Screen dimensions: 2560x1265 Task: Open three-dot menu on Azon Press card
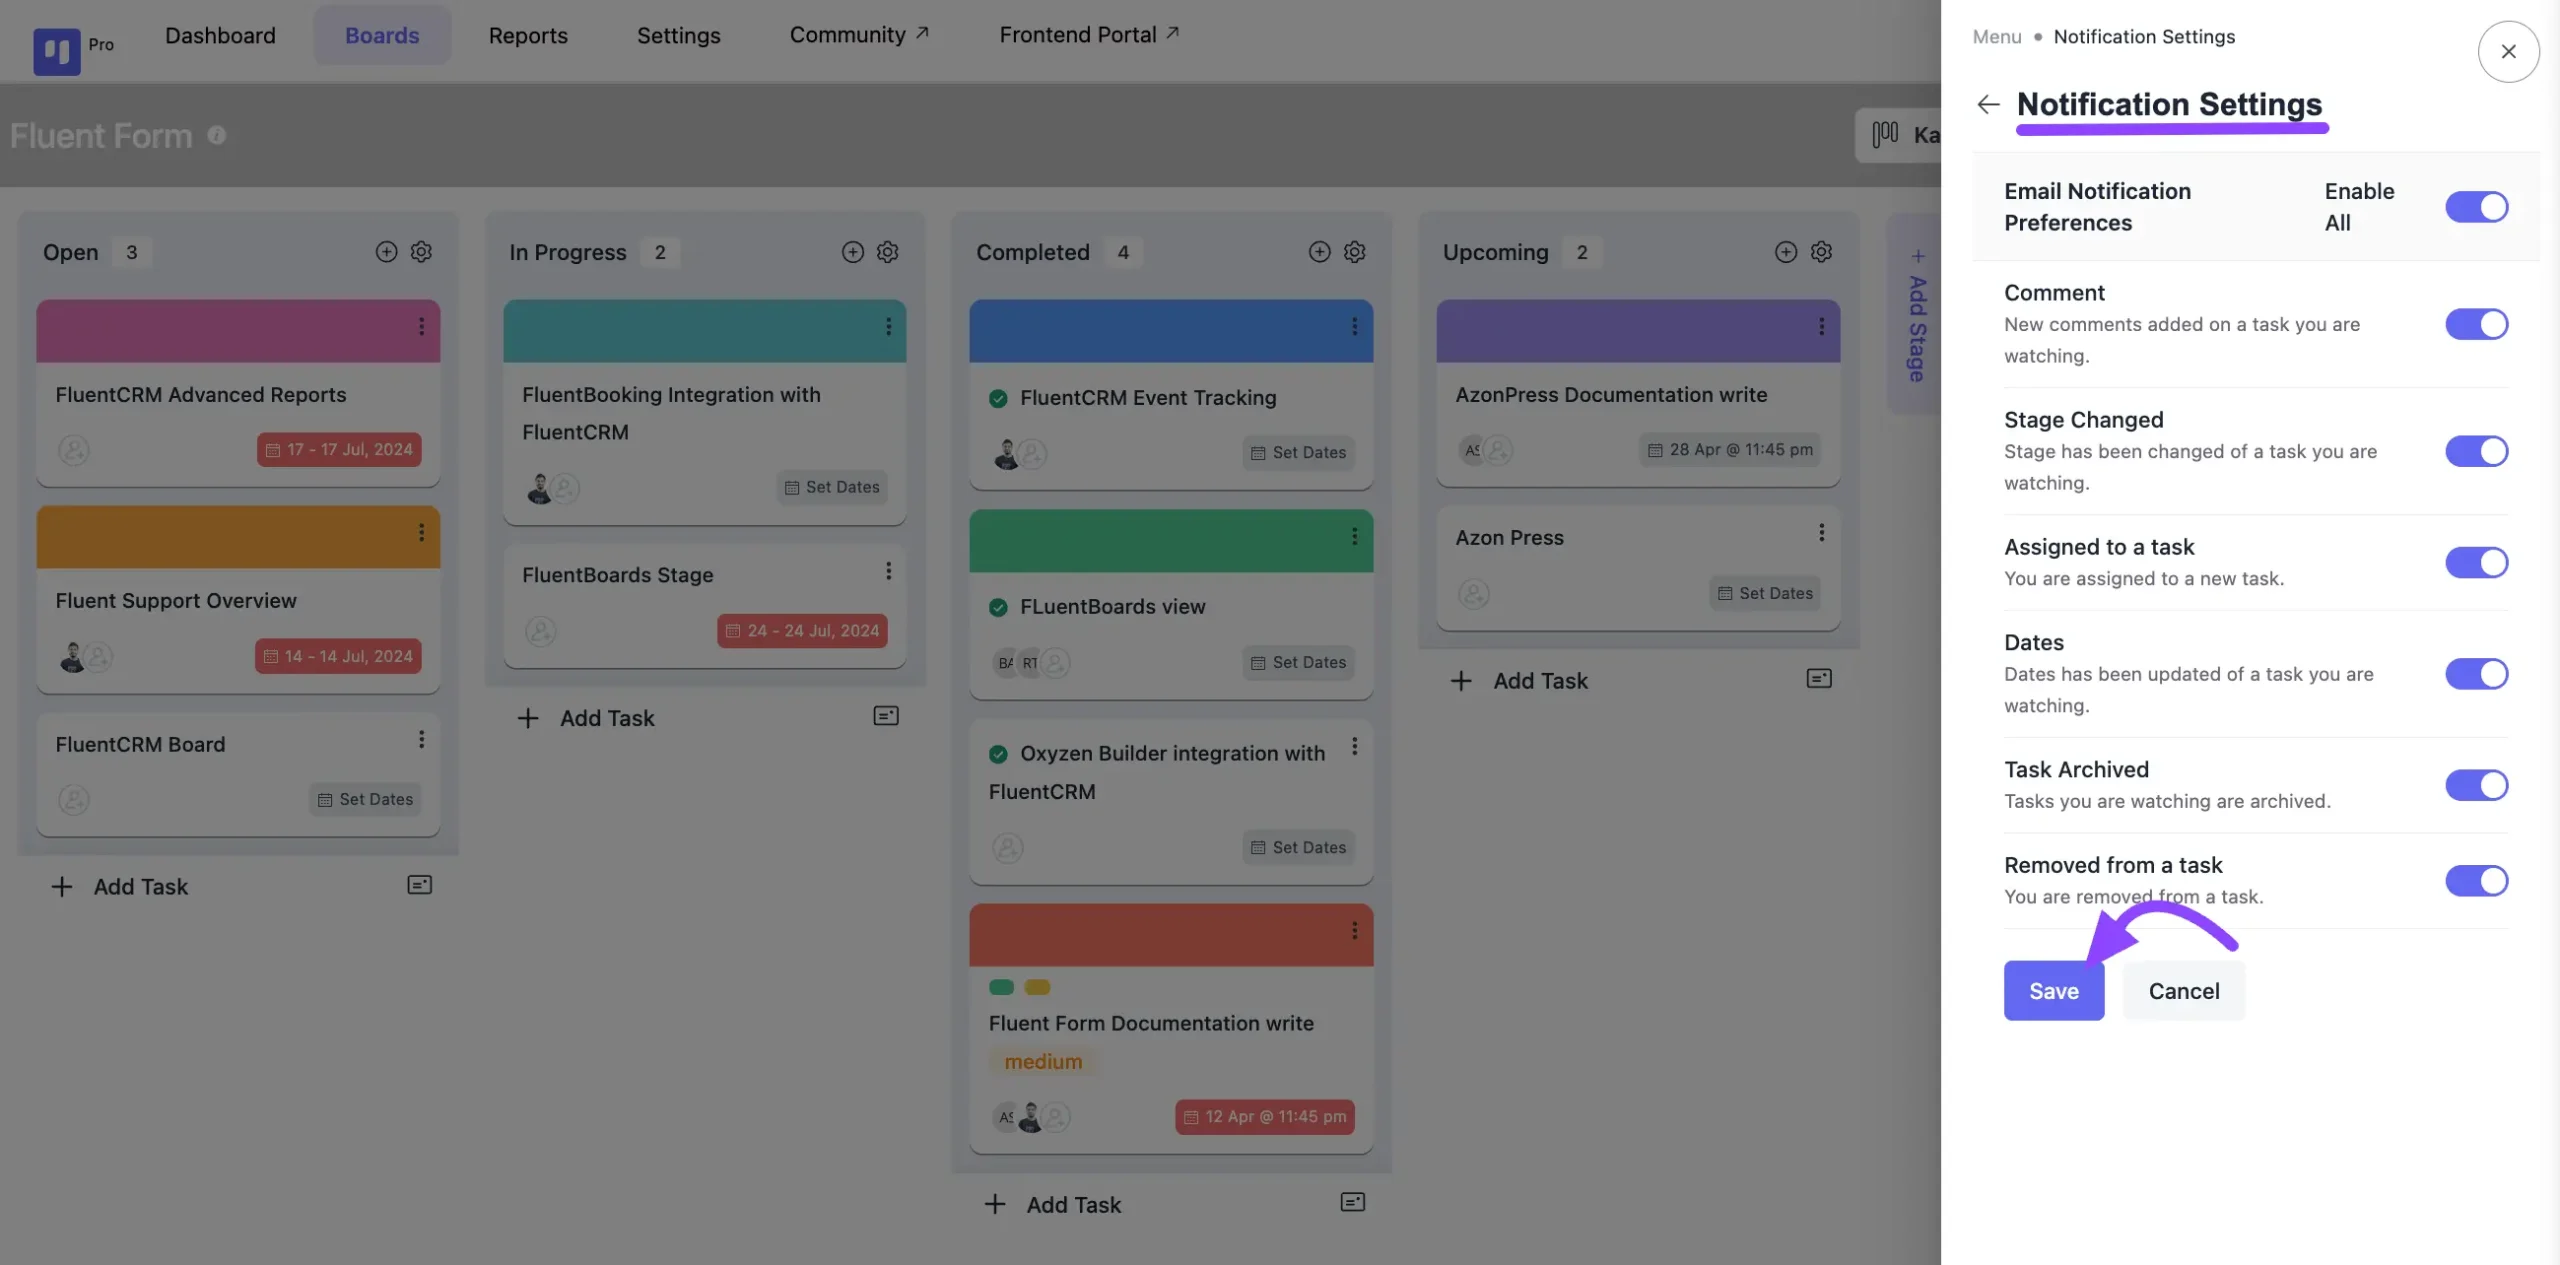(x=1821, y=533)
